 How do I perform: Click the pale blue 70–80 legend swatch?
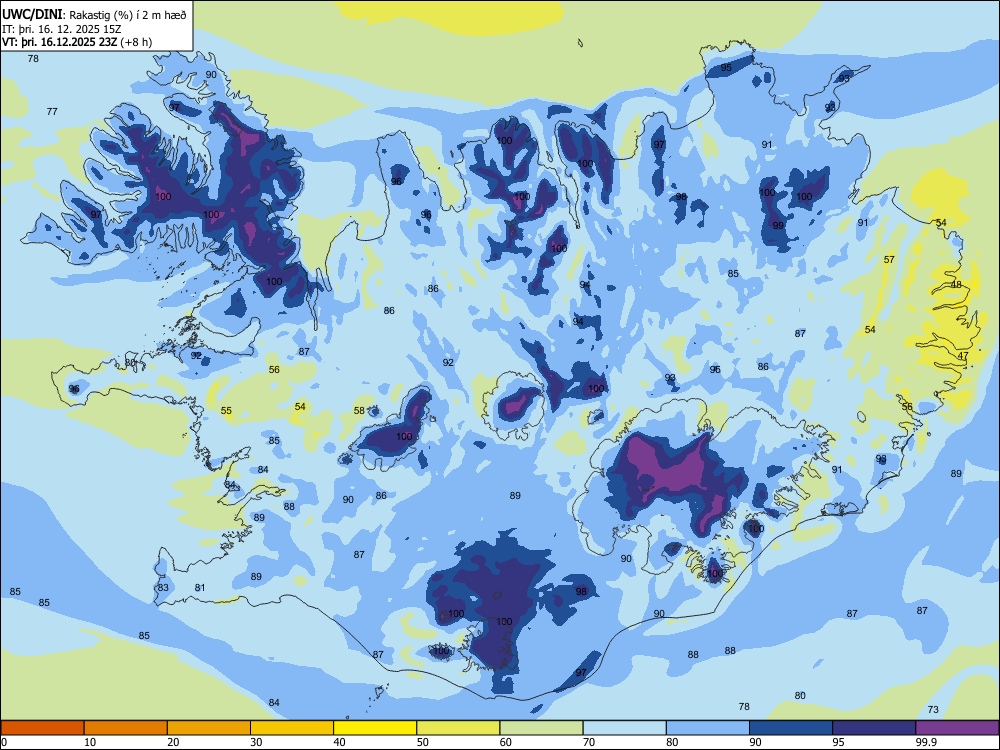pyautogui.click(x=625, y=728)
